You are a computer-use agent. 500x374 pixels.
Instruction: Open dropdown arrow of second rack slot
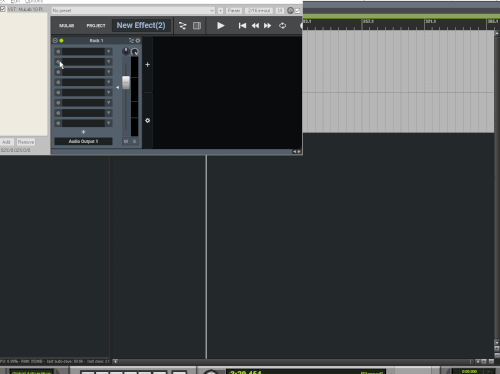(109, 62)
